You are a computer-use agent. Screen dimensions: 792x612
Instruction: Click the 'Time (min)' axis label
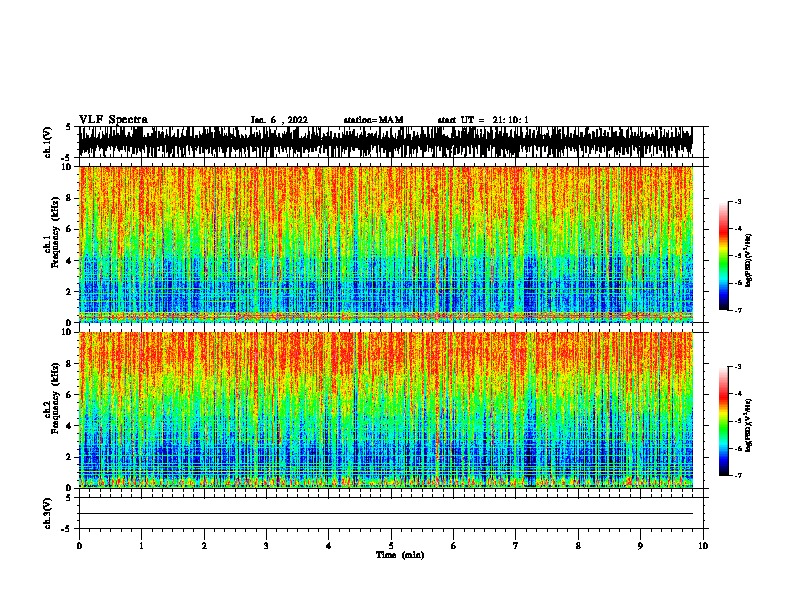(400, 555)
